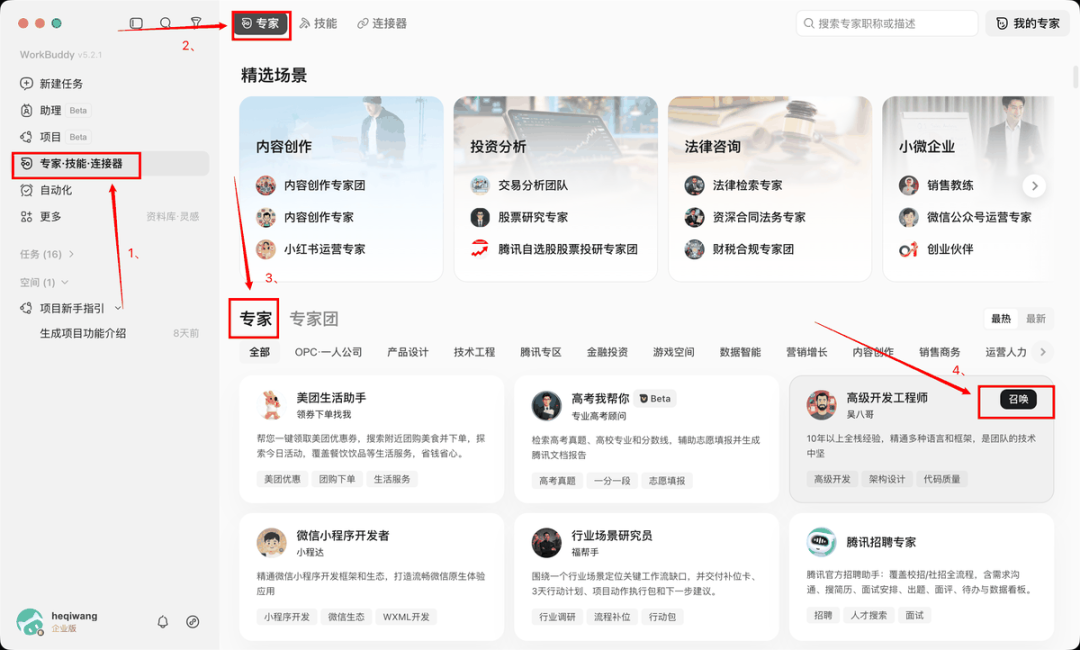
Task: Filter by 金融投资 category
Action: click(x=608, y=352)
